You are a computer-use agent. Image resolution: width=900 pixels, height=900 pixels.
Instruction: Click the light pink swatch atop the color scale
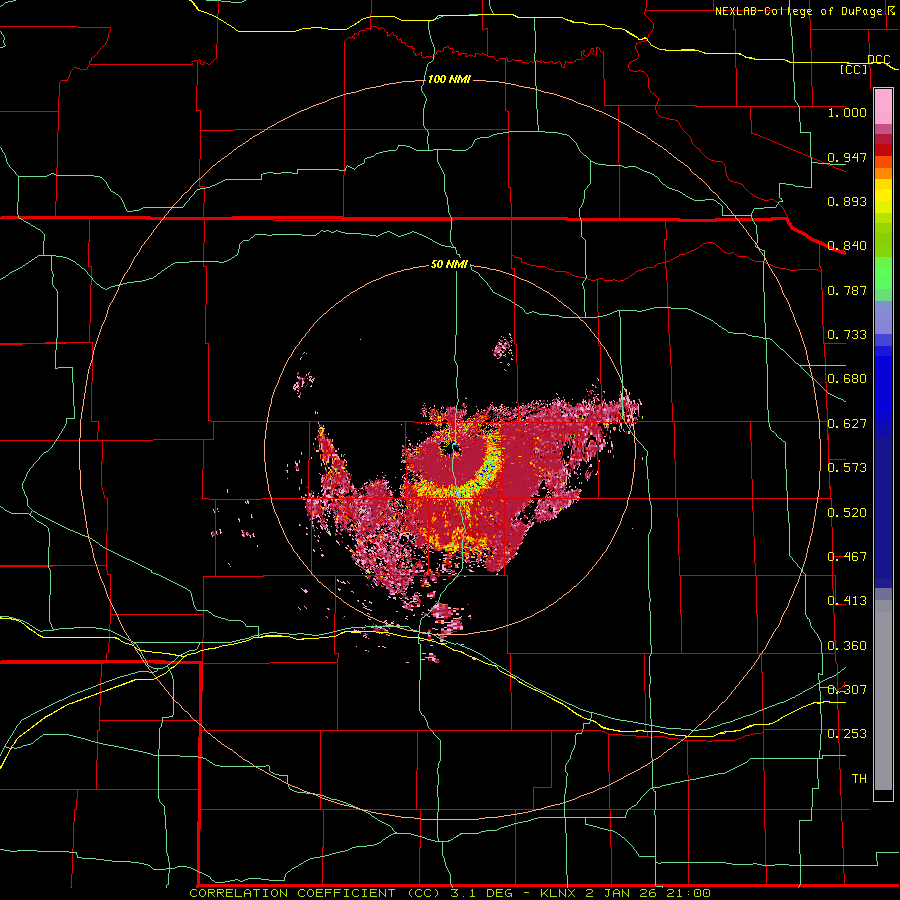(883, 107)
